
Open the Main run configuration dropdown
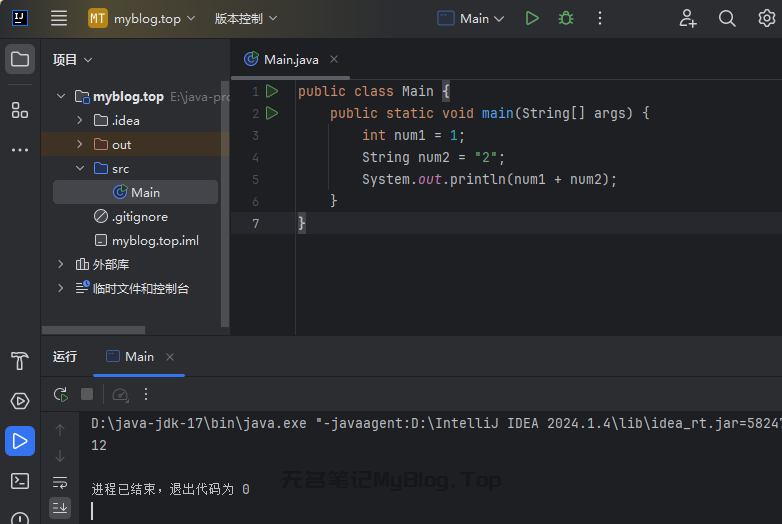coord(471,19)
